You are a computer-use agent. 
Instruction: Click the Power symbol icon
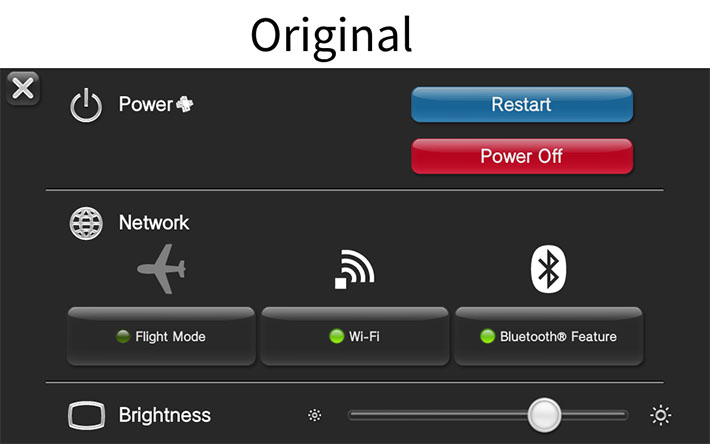coord(86,105)
